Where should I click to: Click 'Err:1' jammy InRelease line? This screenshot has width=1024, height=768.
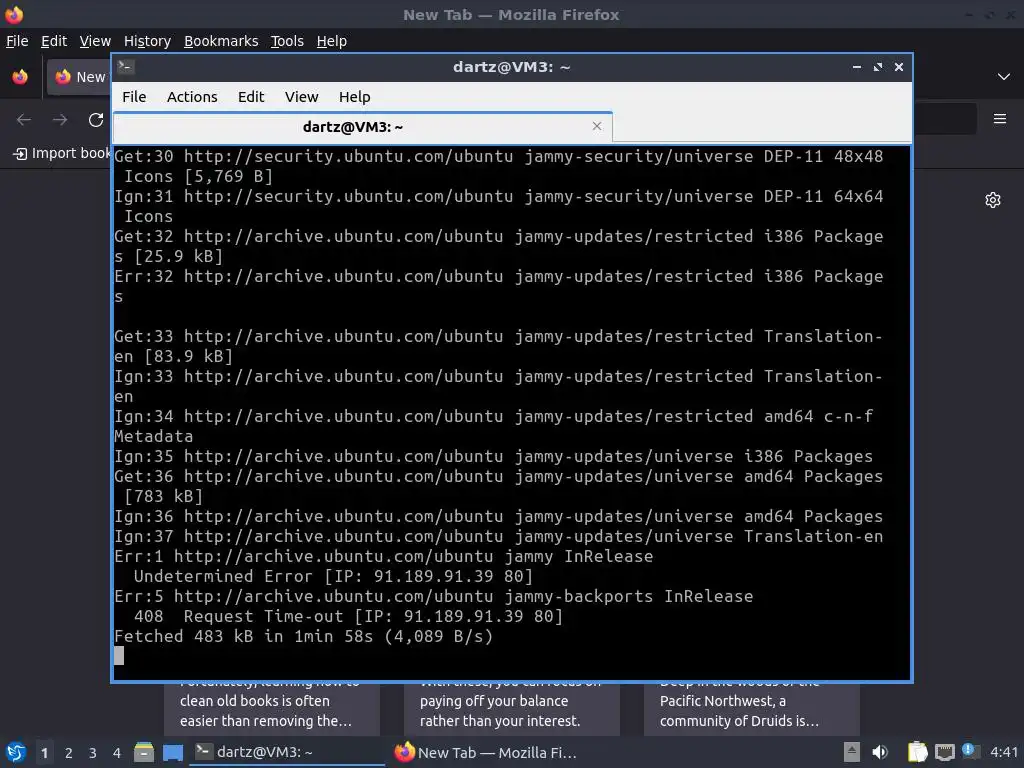(x=383, y=556)
